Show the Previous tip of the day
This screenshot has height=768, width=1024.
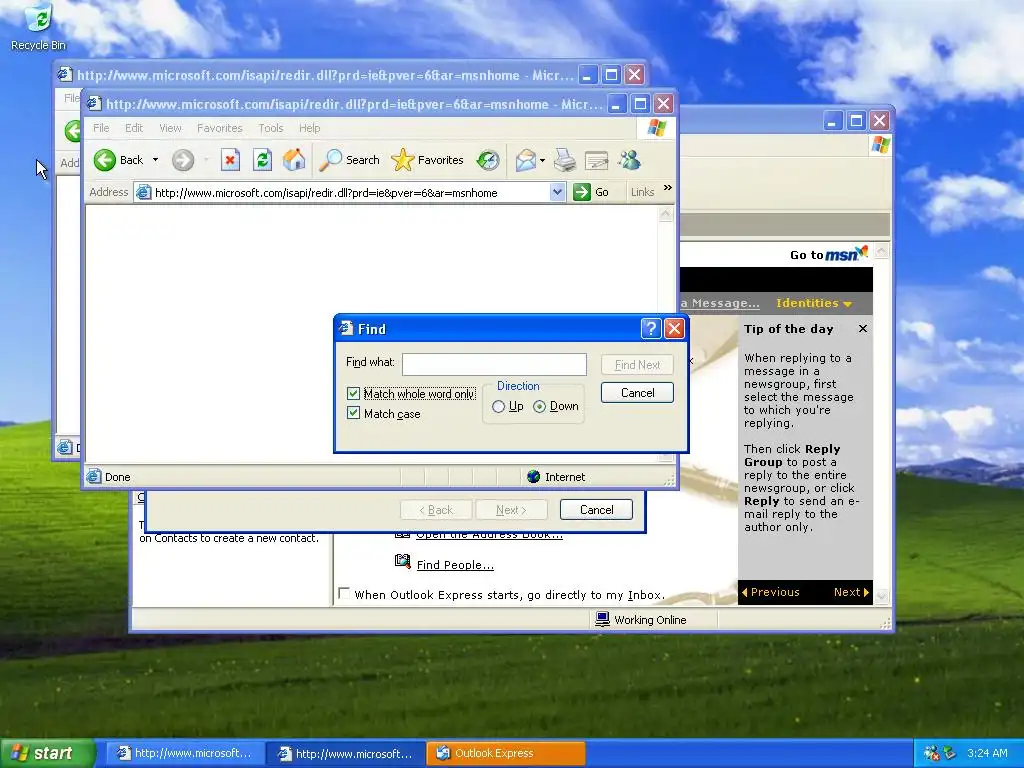[771, 592]
